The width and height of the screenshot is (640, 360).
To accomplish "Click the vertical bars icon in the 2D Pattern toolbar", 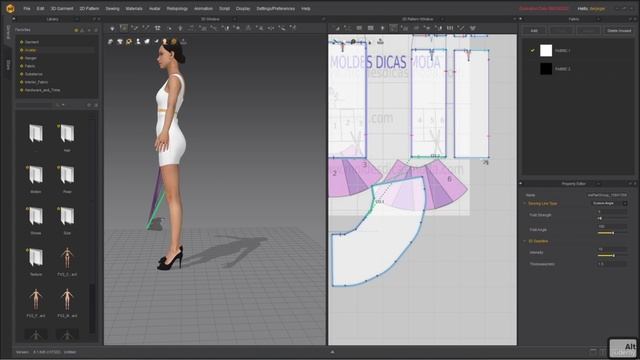I will pyautogui.click(x=449, y=28).
